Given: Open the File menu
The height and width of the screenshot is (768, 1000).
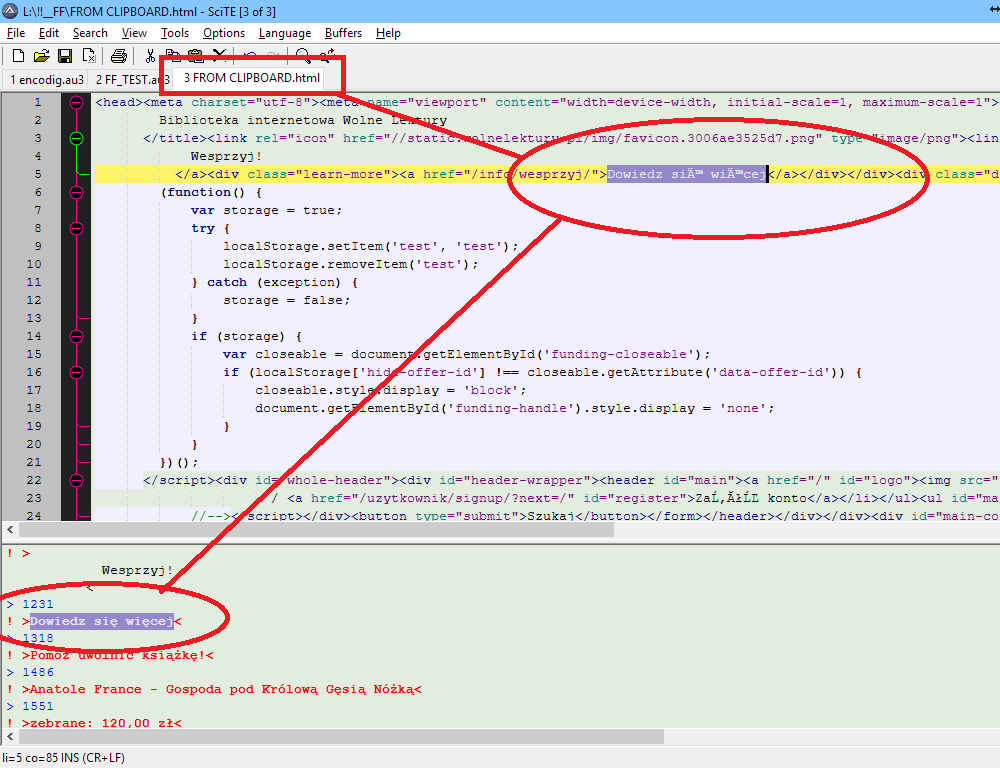Looking at the screenshot, I should 16,33.
